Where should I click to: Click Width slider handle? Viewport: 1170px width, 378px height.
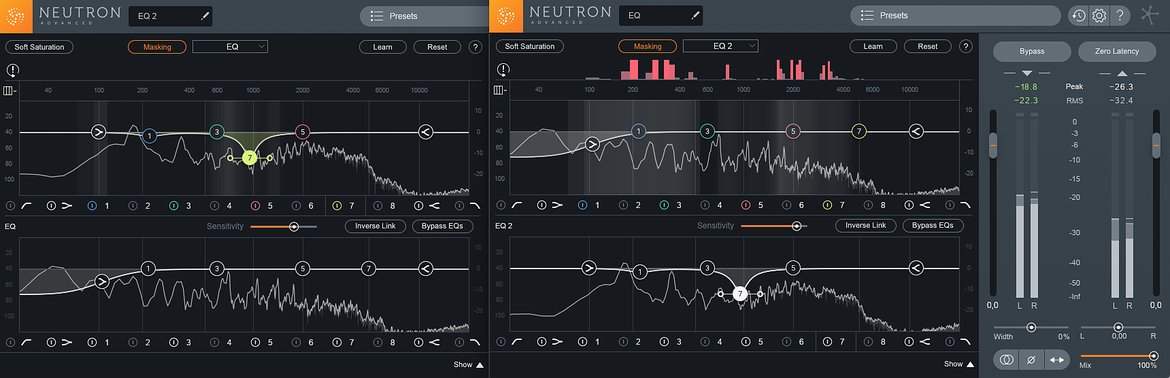(x=1031, y=327)
